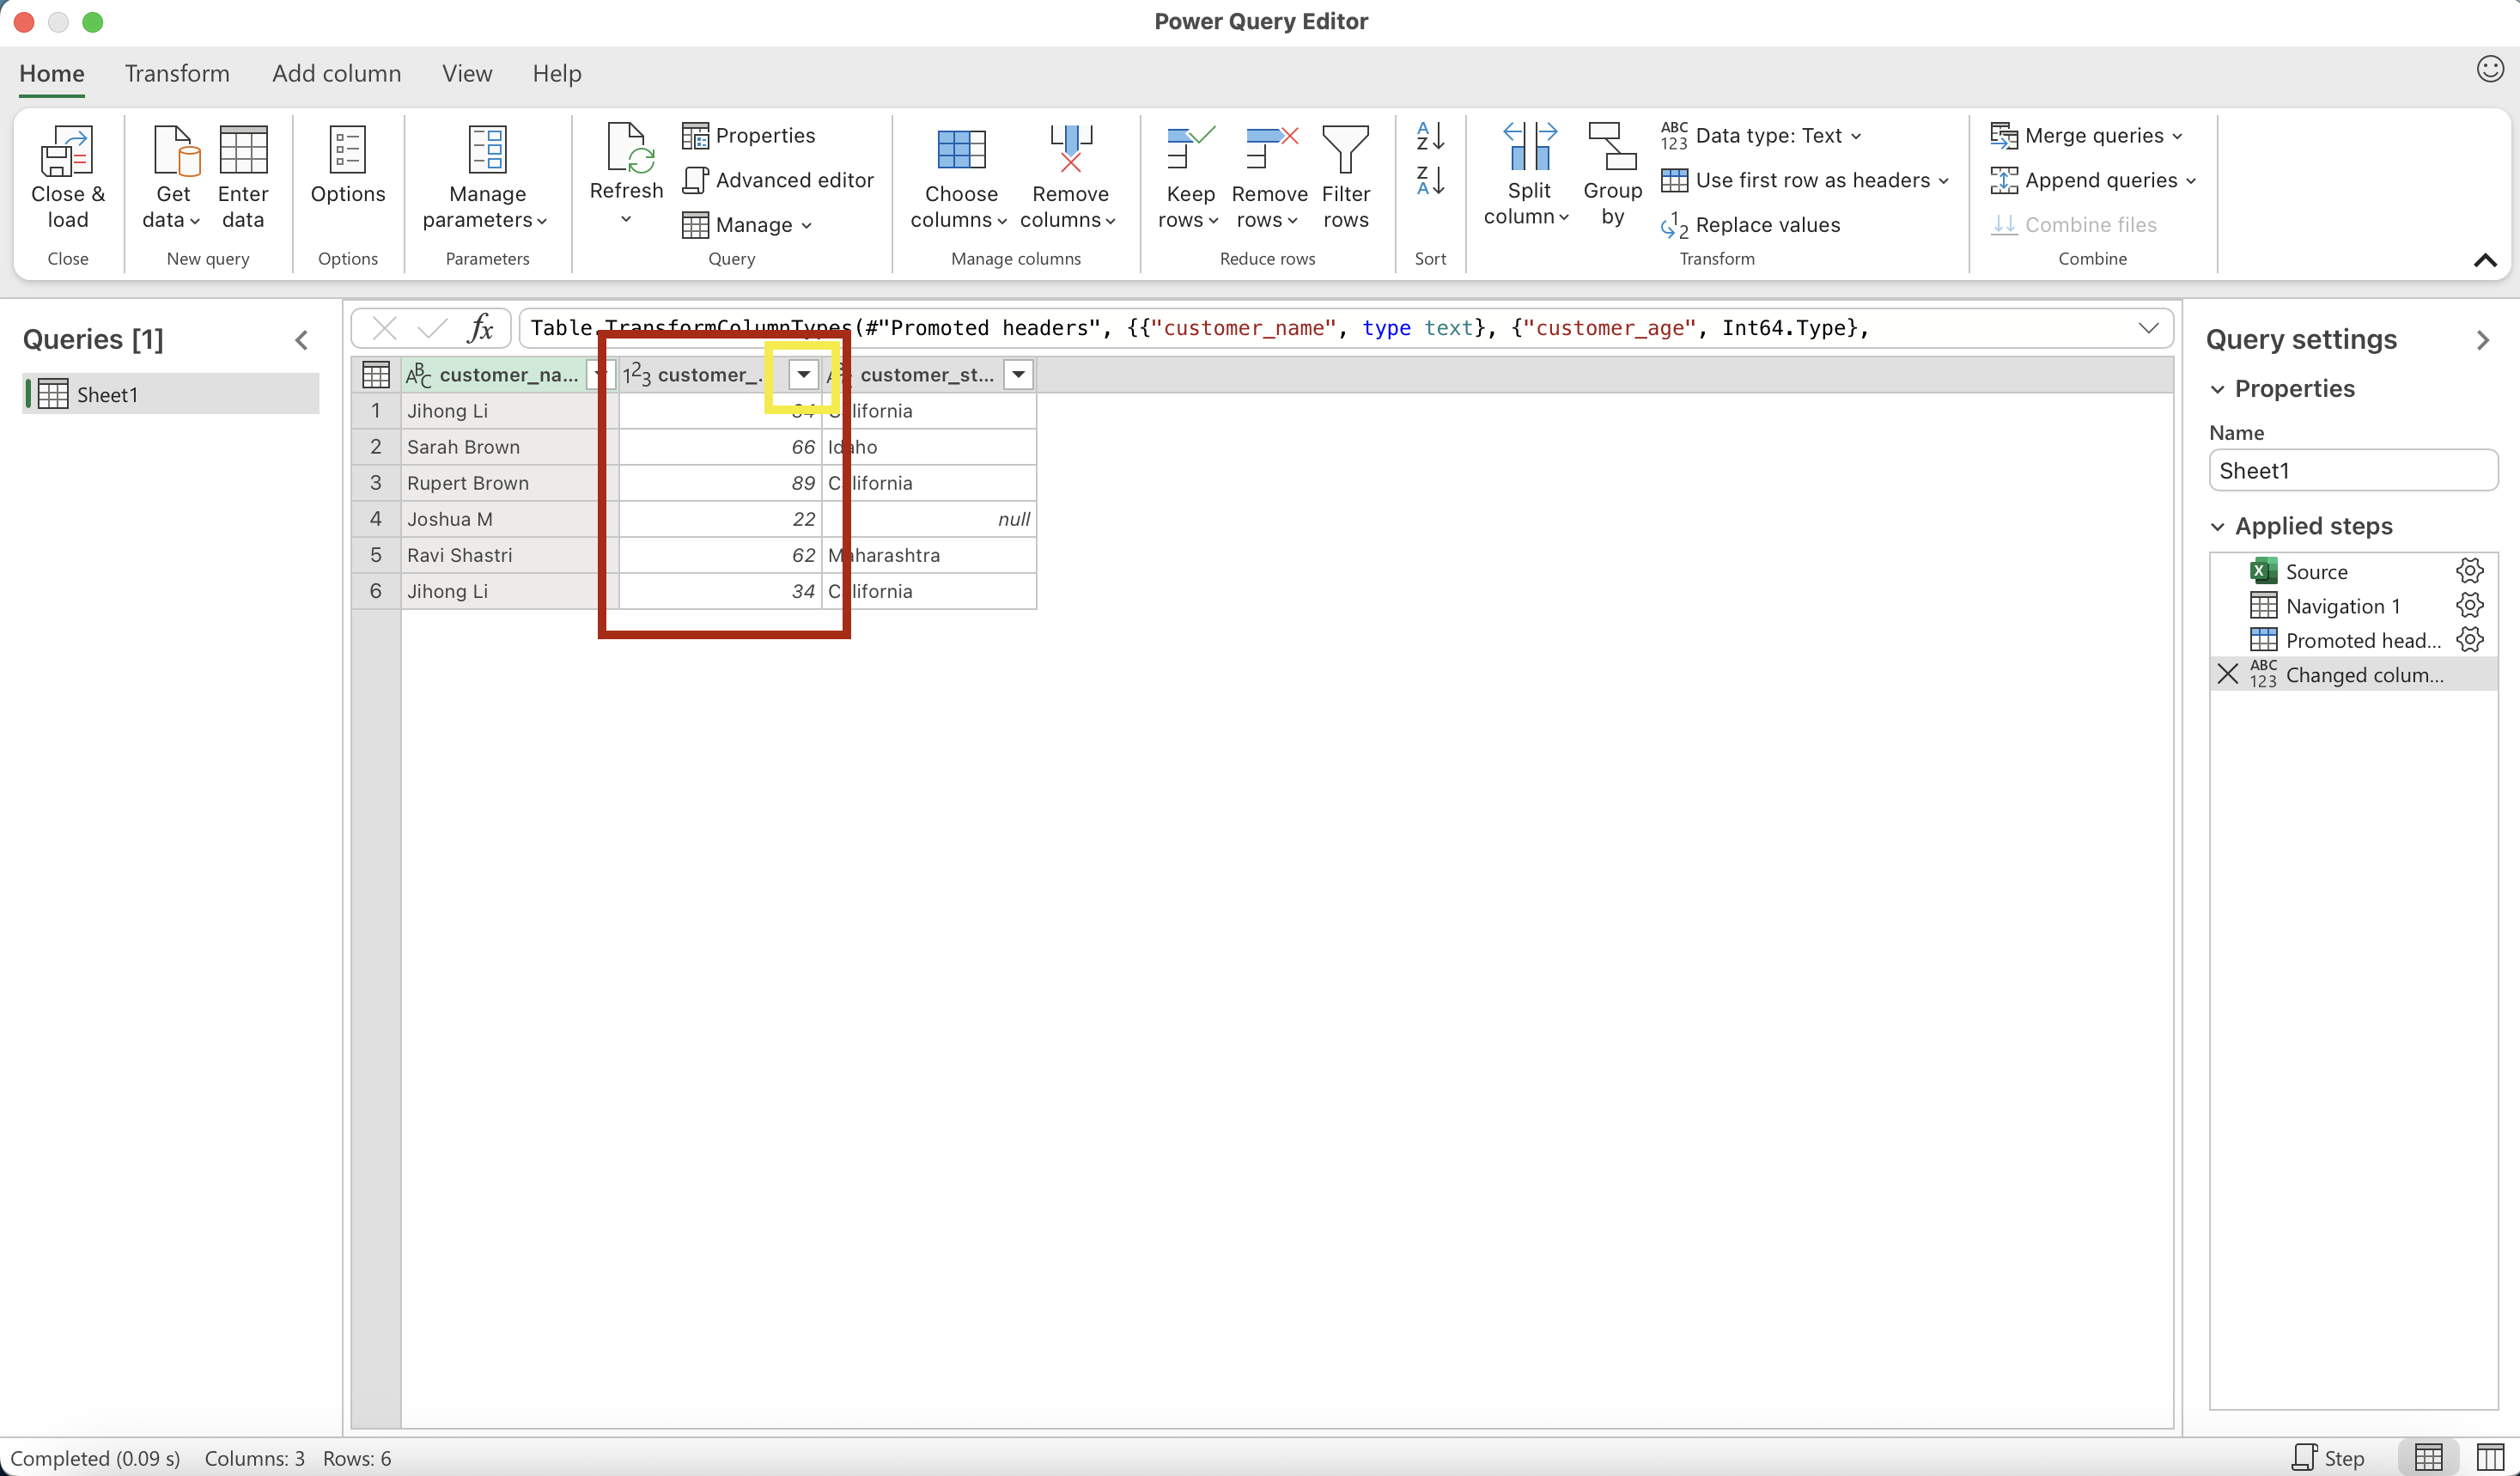Viewport: 2520px width, 1476px height.
Task: Click the Close & load icon
Action: point(67,151)
